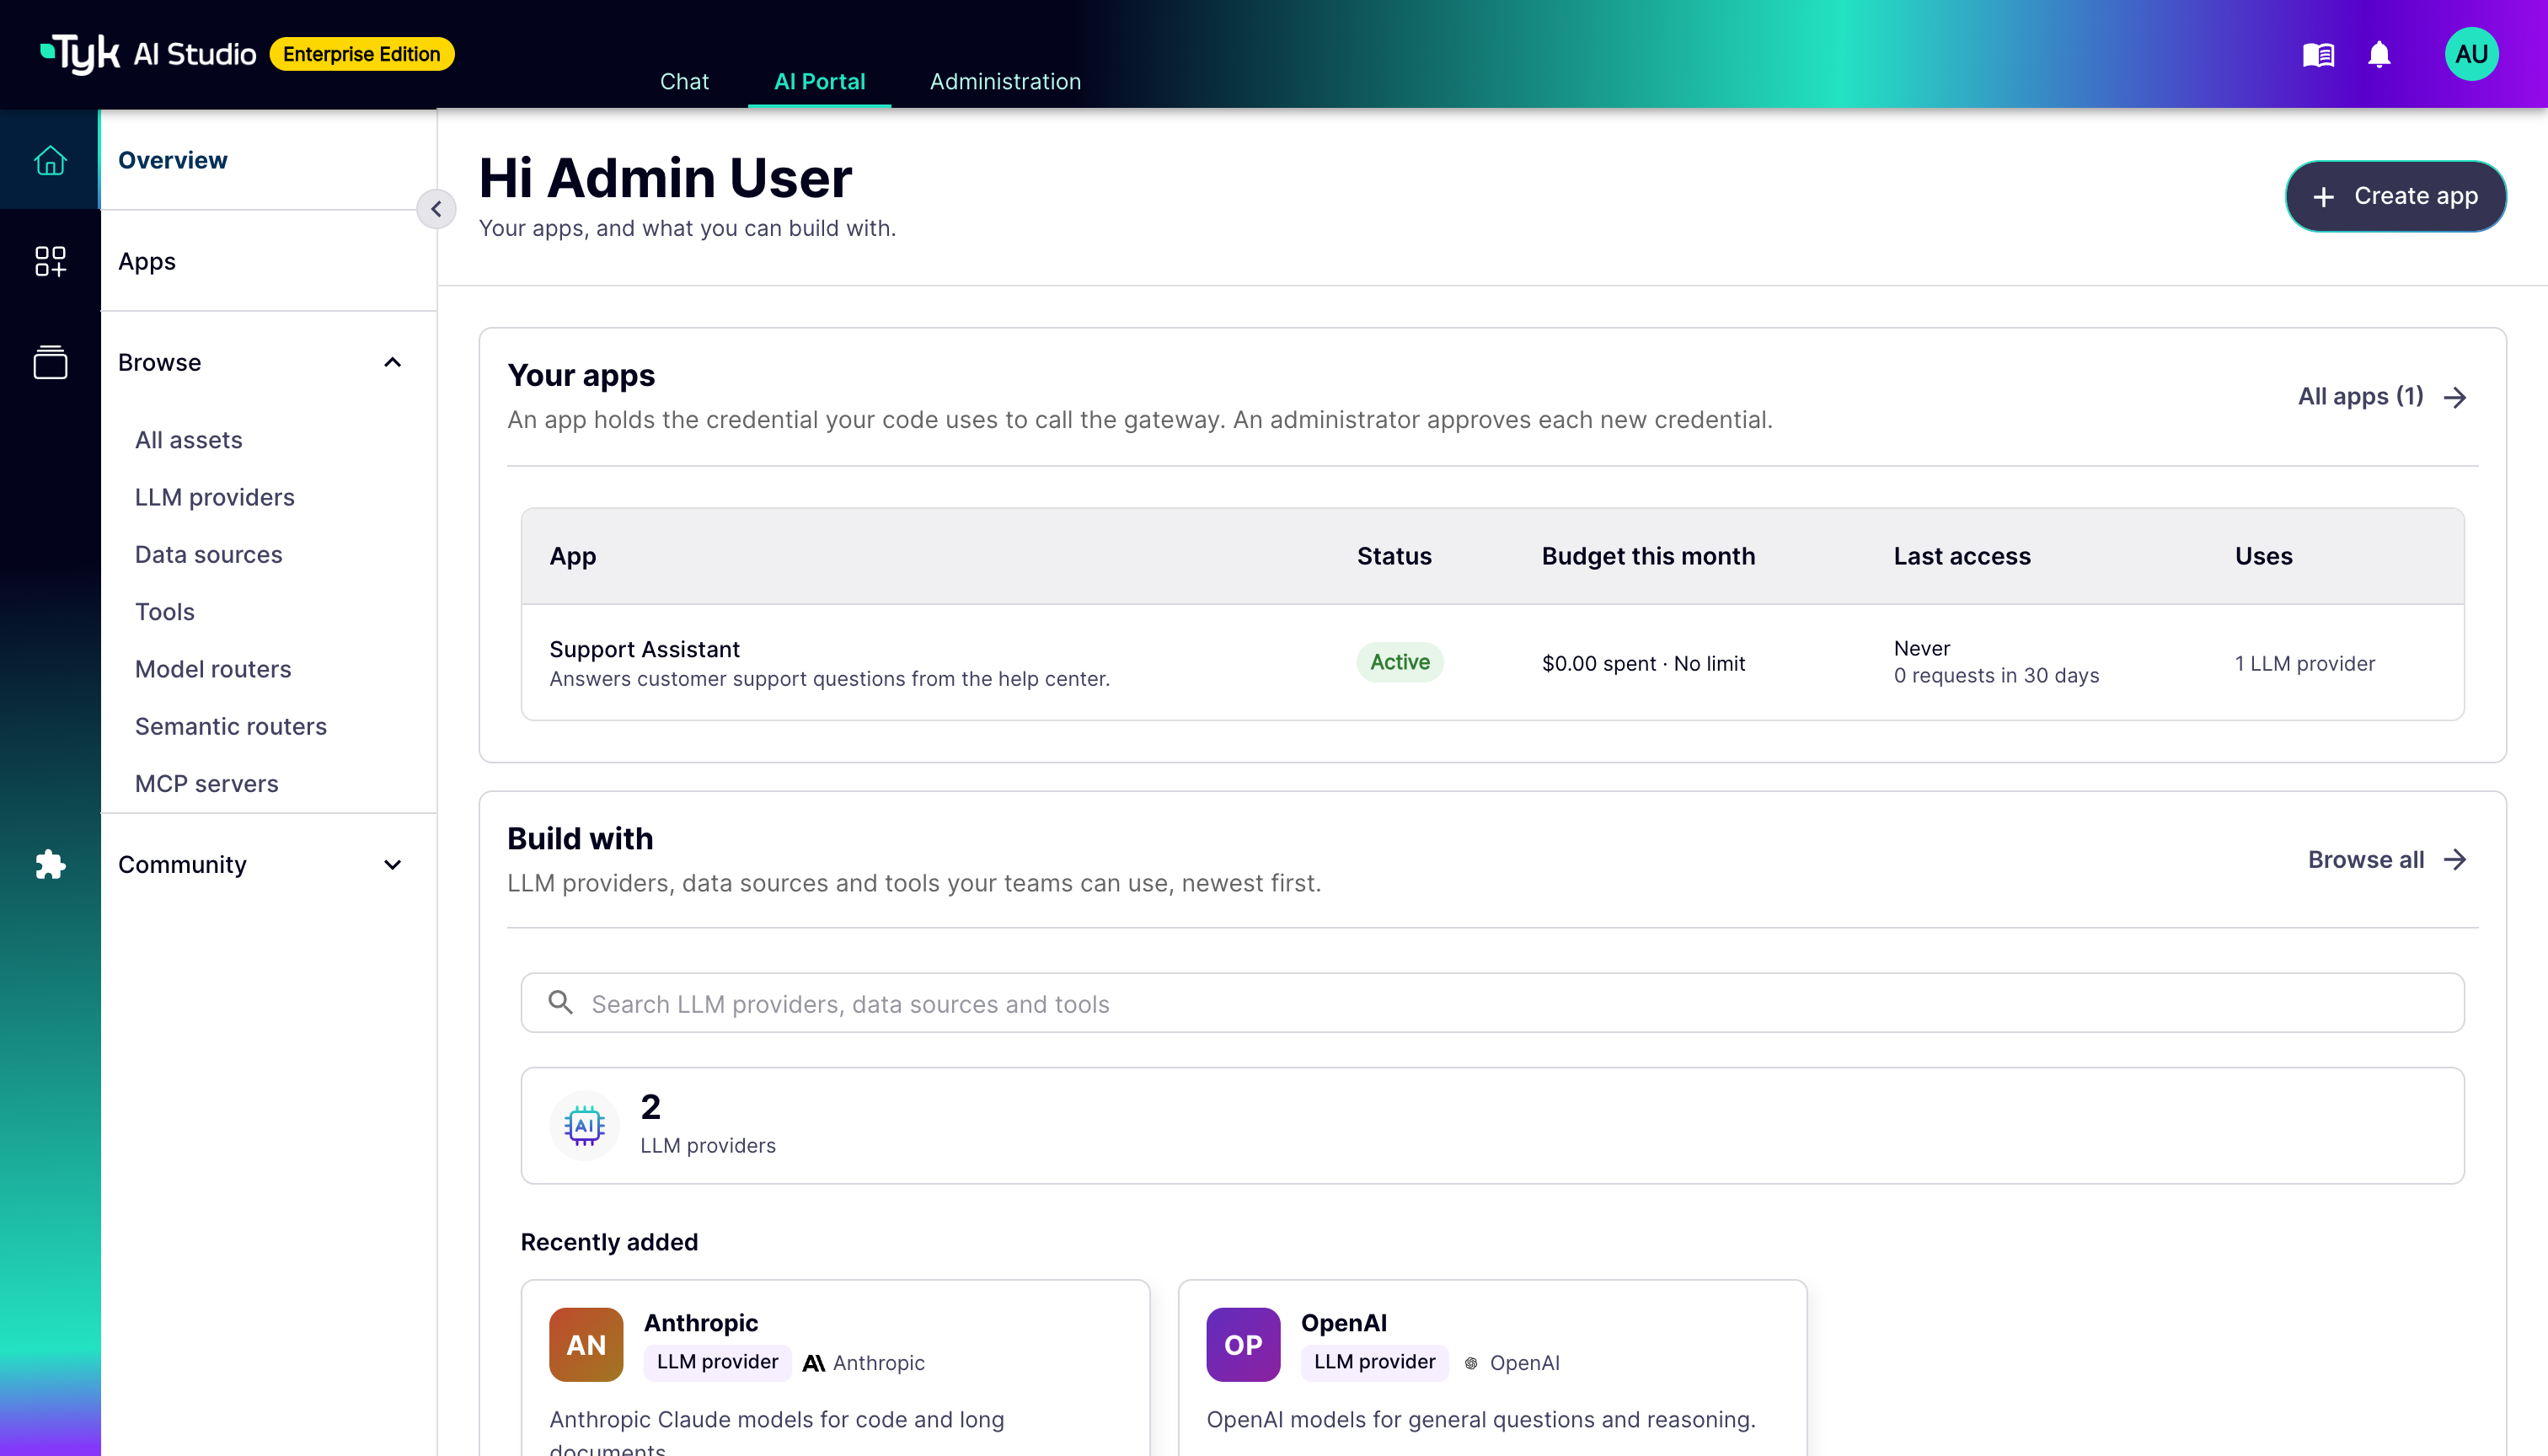Click the OP OpenAI card avatar

[x=1243, y=1344]
